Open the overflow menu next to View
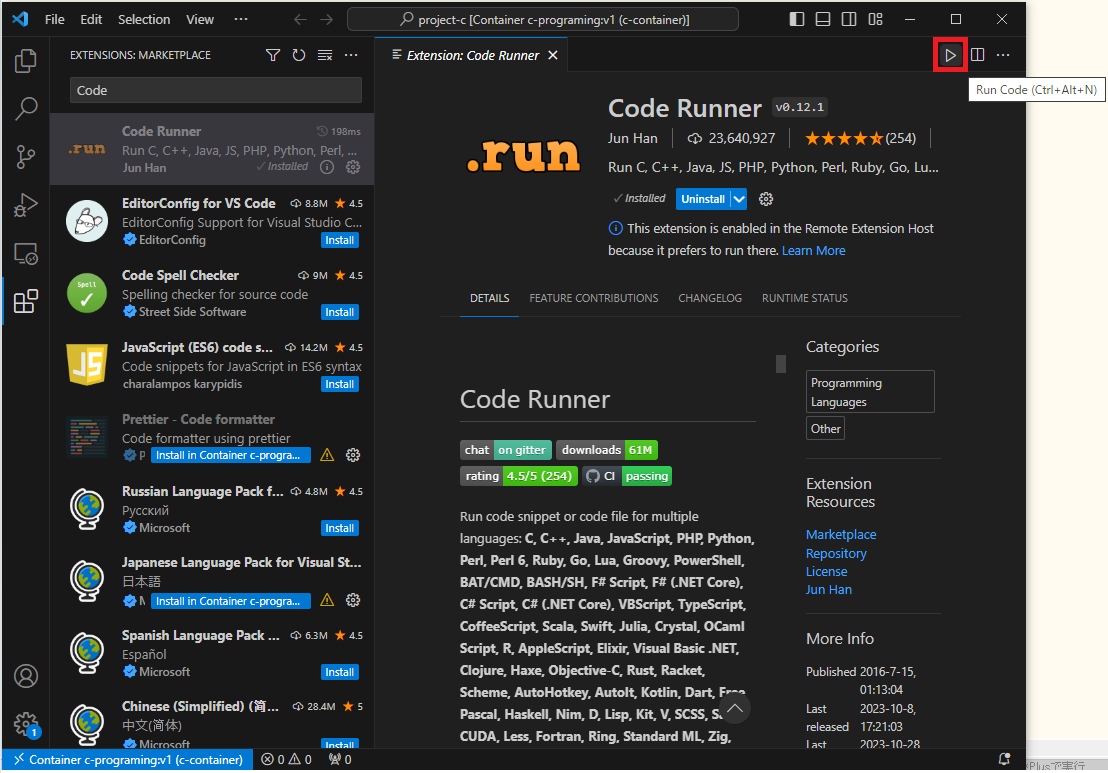Screen dimensions: 1108x773 (241, 19)
